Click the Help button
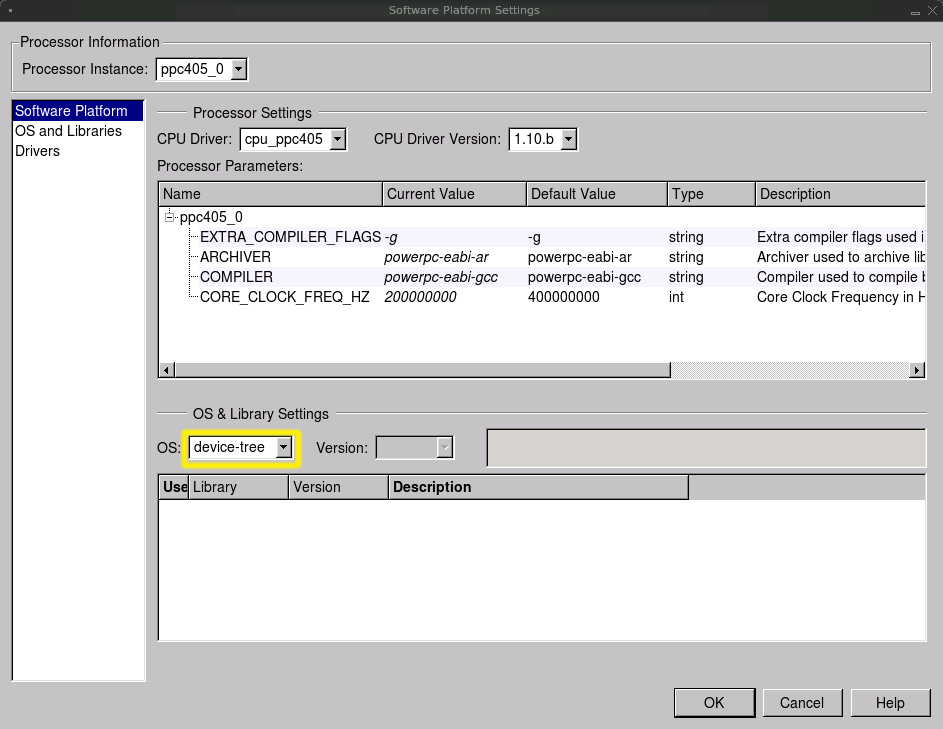Screen dimensions: 943x729 [x=890, y=703]
